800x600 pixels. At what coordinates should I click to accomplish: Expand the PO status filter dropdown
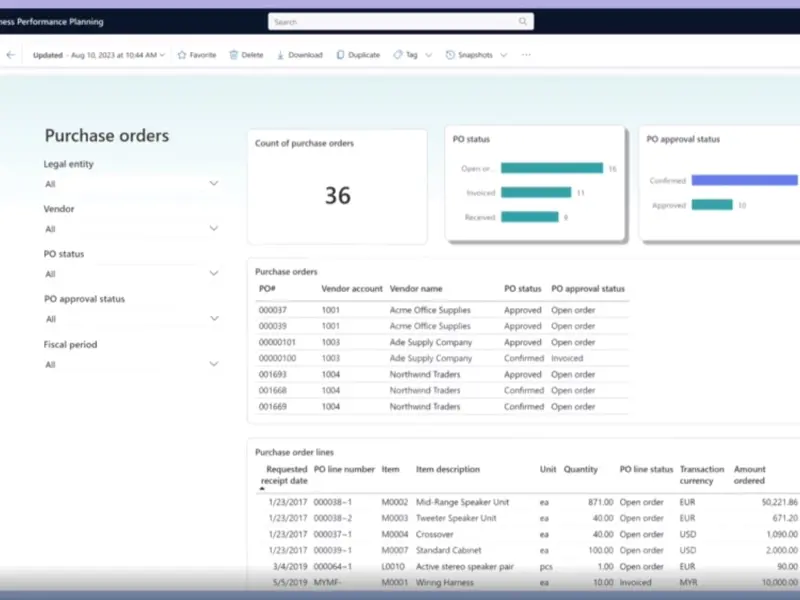coord(213,273)
